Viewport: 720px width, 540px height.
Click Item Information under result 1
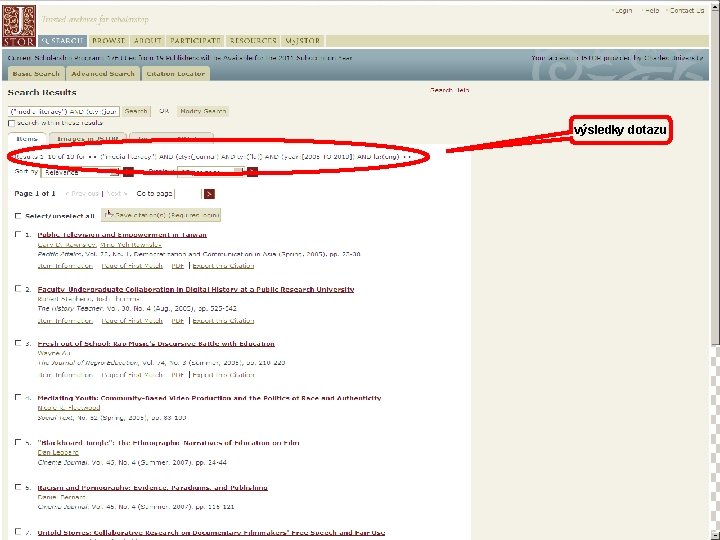click(x=65, y=266)
